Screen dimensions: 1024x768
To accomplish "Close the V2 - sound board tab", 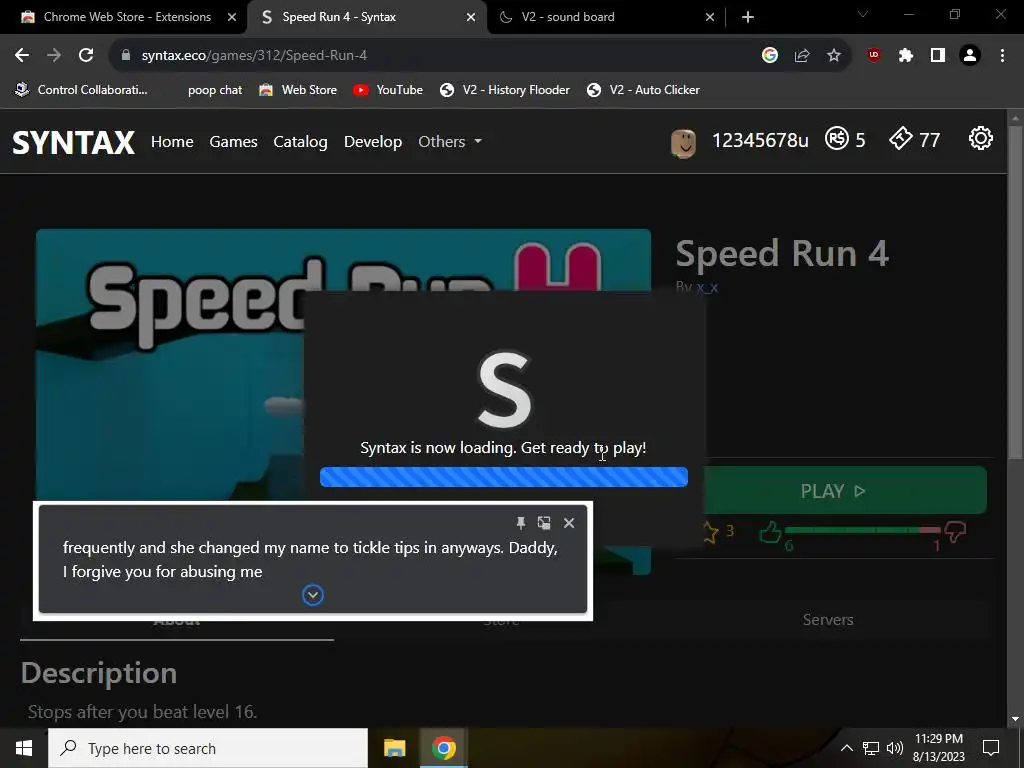I will click(x=710, y=17).
